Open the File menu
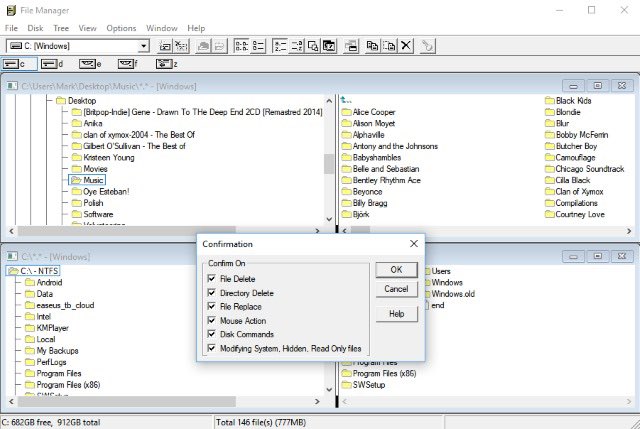640x429 pixels. pos(11,28)
